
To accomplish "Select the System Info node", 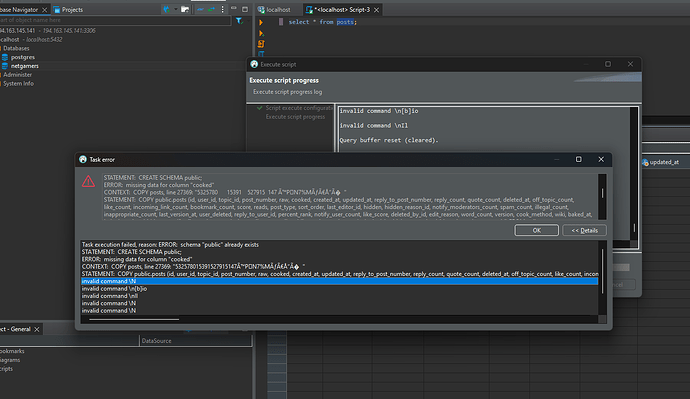I will (x=18, y=84).
